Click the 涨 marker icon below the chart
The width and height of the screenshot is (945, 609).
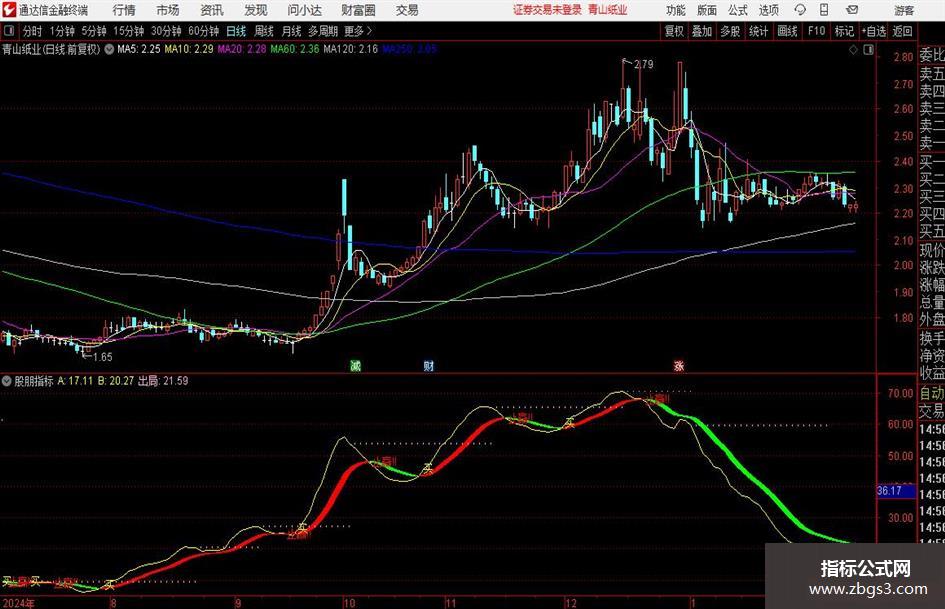click(x=679, y=365)
